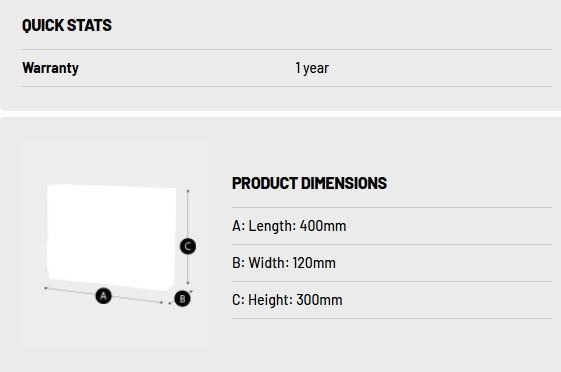Click the 400mm length value
Screen dimensions: 561x372
click(x=323, y=226)
